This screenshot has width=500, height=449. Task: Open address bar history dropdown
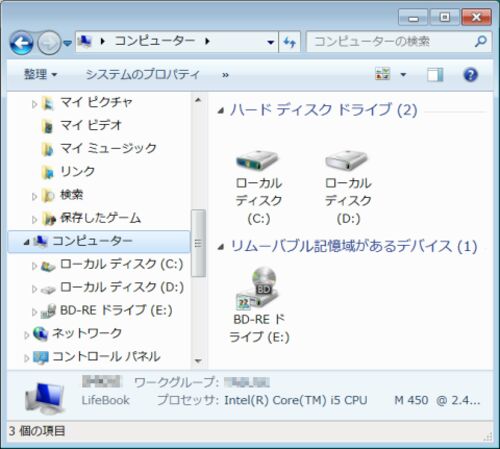point(271,42)
